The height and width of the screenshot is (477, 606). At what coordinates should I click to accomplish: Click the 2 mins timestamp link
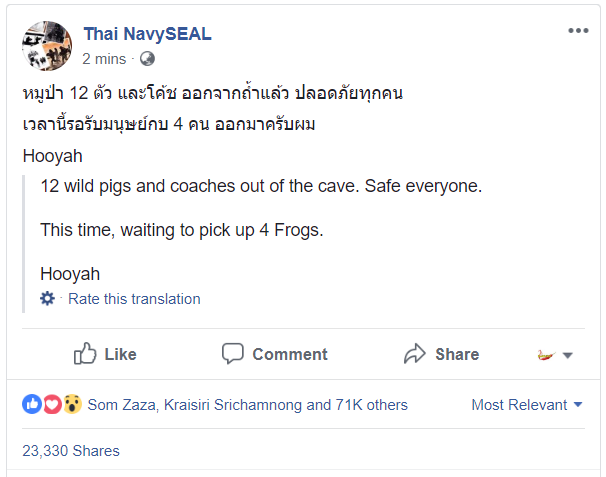click(104, 58)
